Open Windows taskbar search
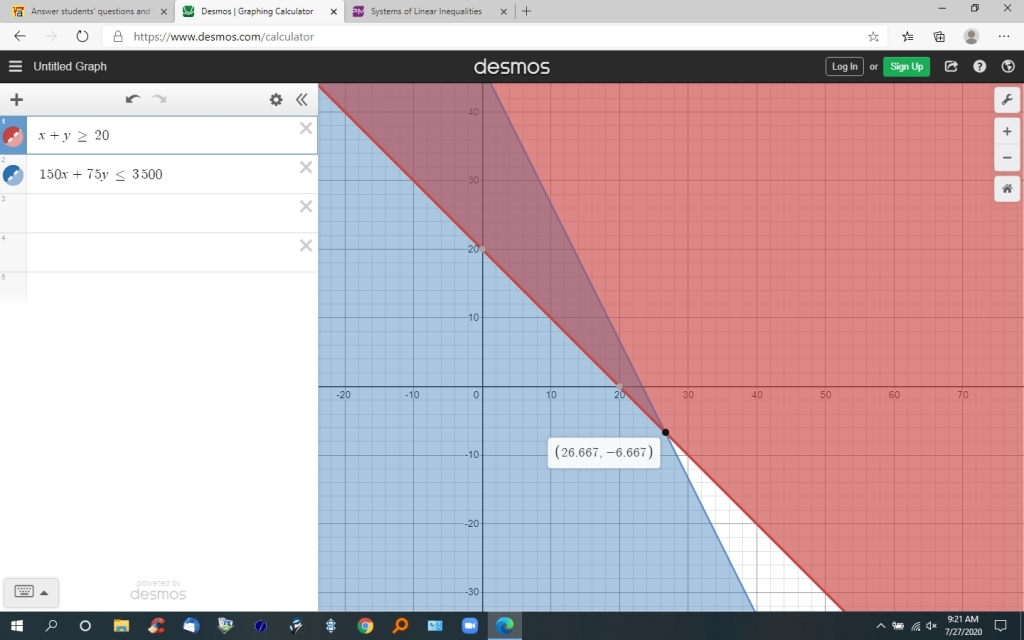This screenshot has width=1024, height=640. (51, 626)
